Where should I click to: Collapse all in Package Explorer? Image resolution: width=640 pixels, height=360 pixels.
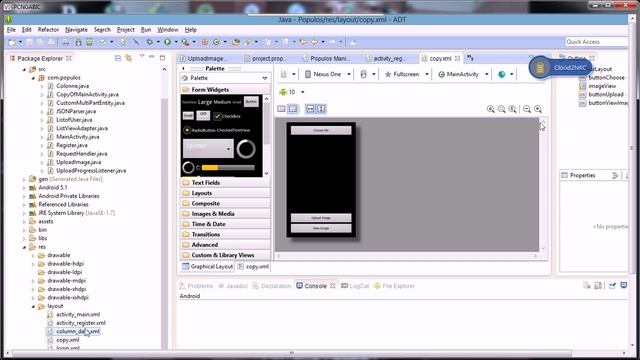coord(118,58)
